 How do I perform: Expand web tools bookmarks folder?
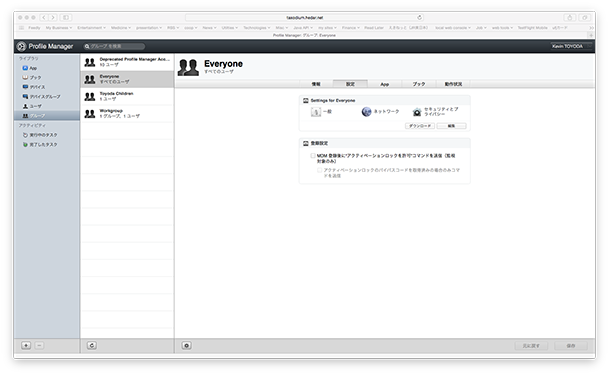coord(502,28)
